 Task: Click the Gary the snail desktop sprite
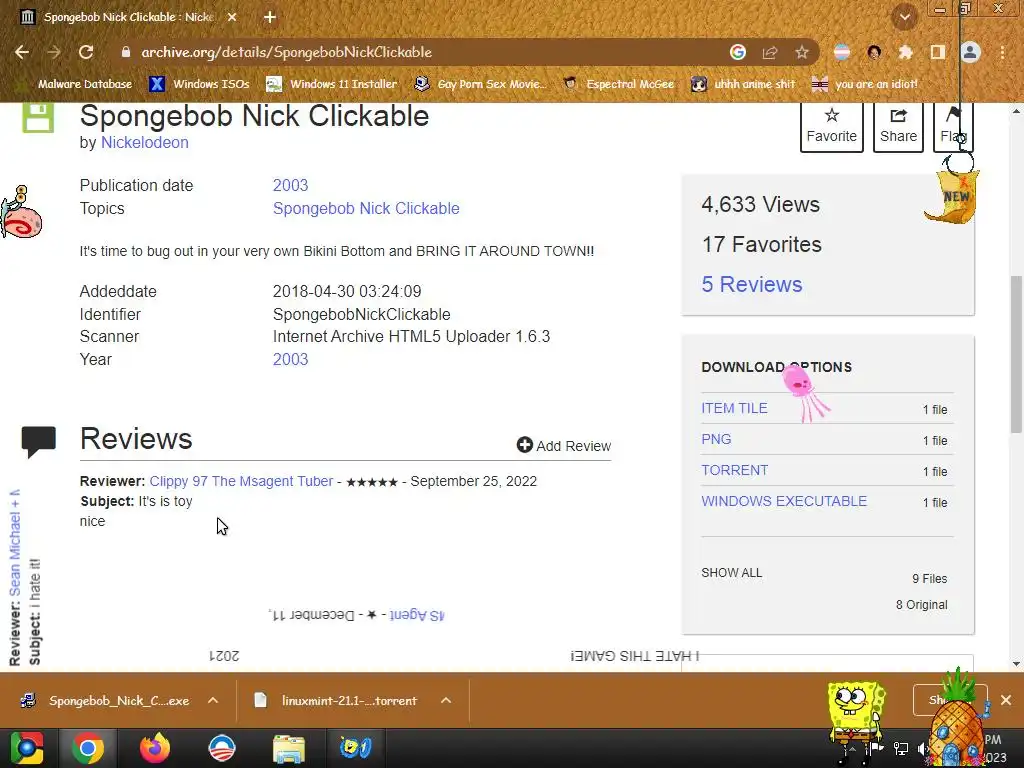(21, 212)
